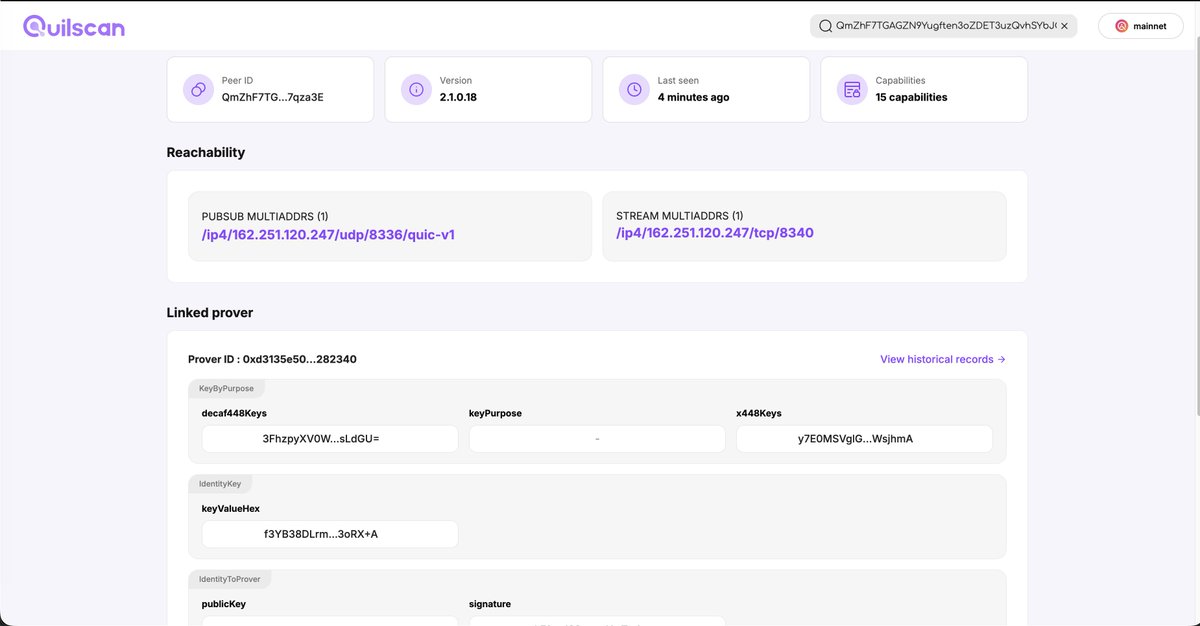The height and width of the screenshot is (626, 1200).
Task: Click inside the peer ID search field
Action: pos(945,26)
